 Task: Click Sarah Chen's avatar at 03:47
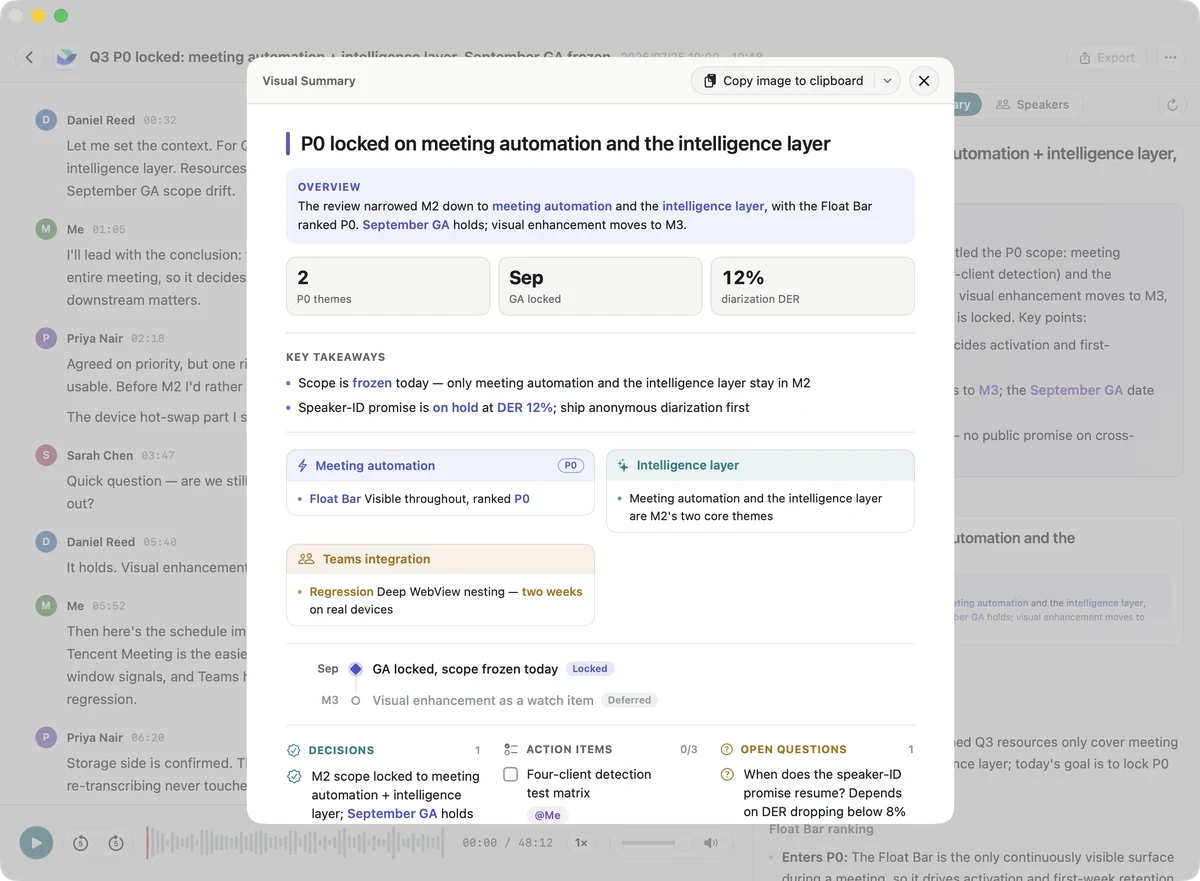(x=45, y=455)
